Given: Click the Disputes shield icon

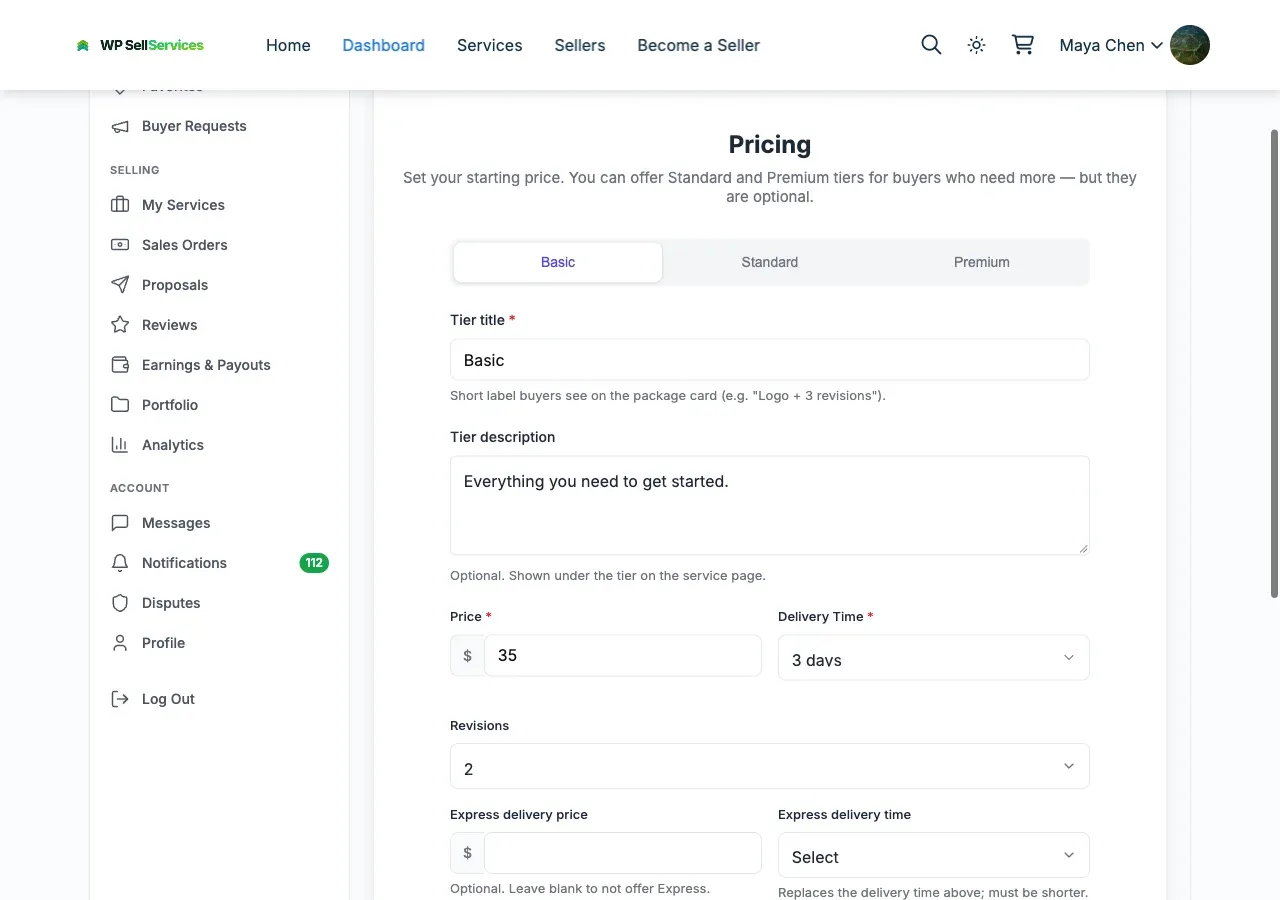Looking at the screenshot, I should point(120,603).
